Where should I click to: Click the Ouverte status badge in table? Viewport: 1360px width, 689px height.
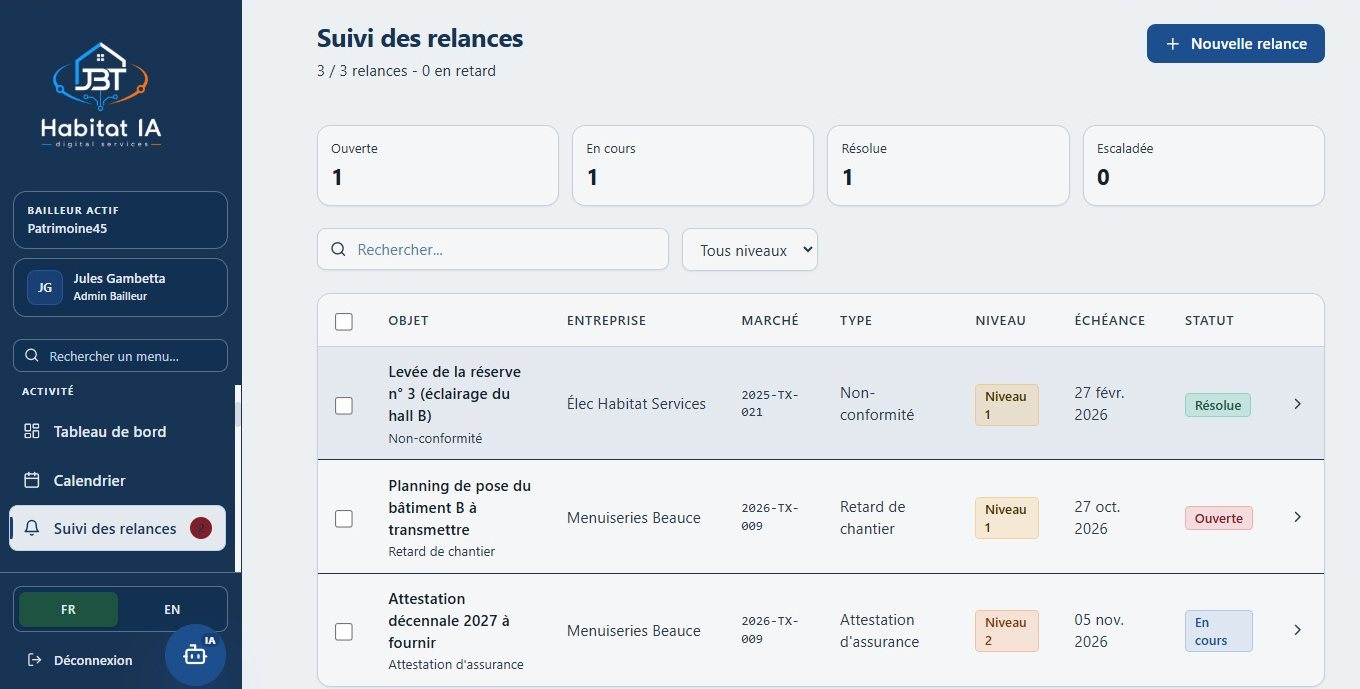tap(1219, 518)
